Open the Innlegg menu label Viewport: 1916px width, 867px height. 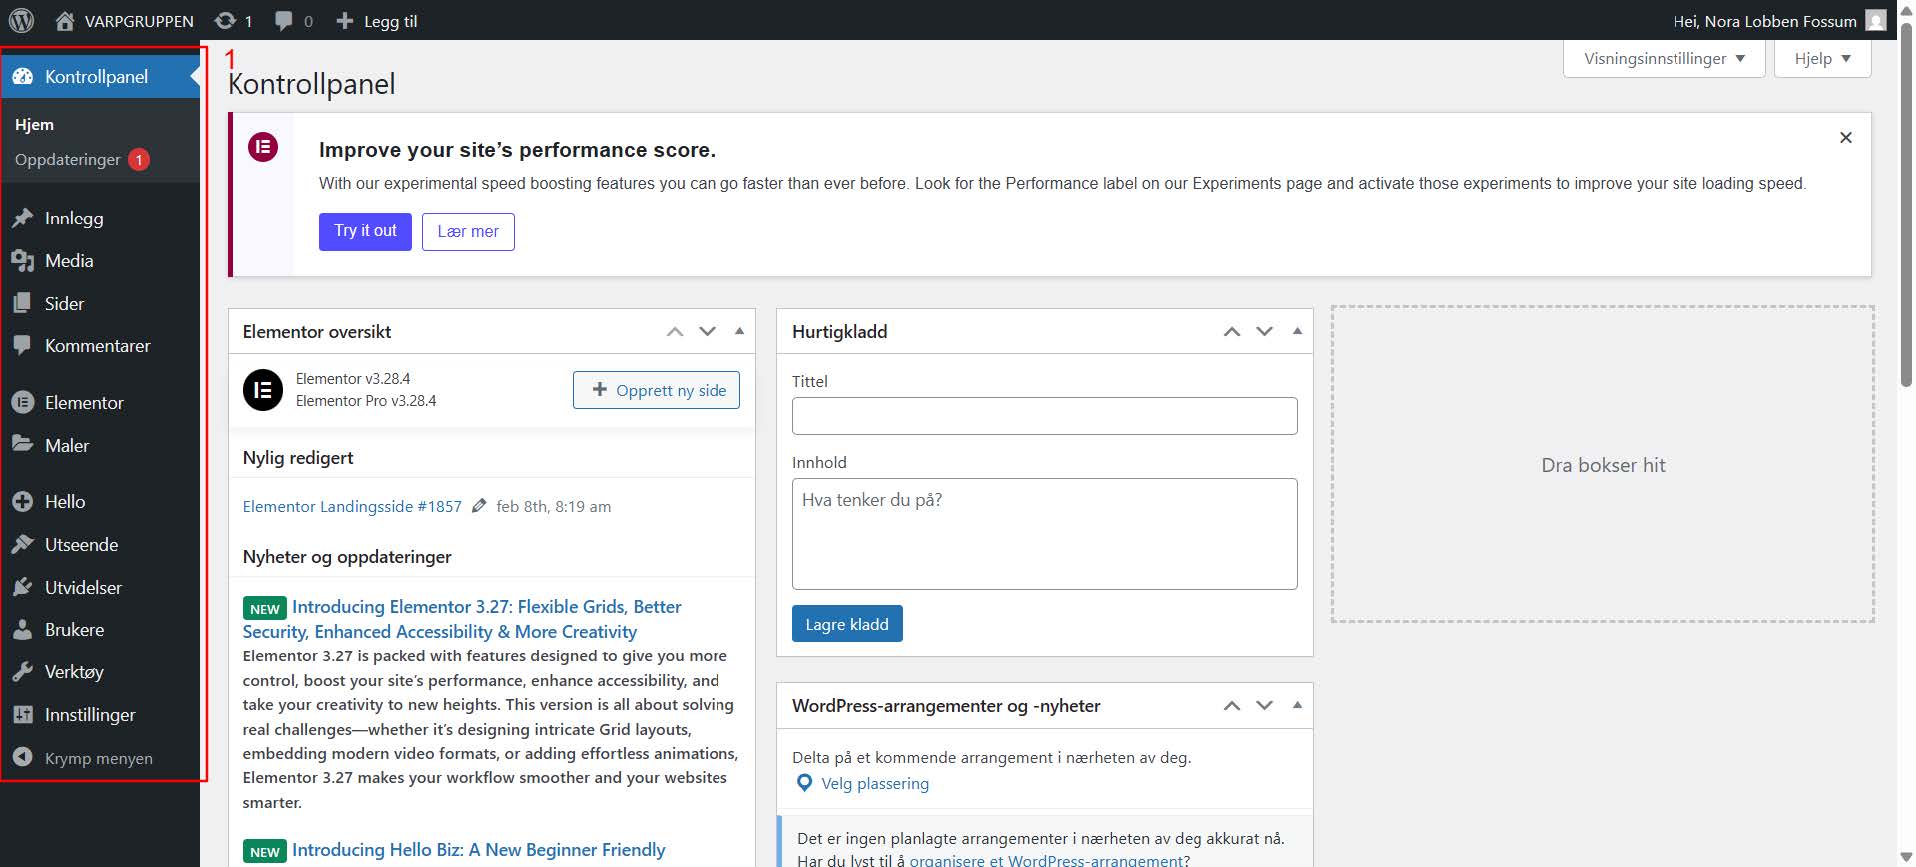click(74, 218)
